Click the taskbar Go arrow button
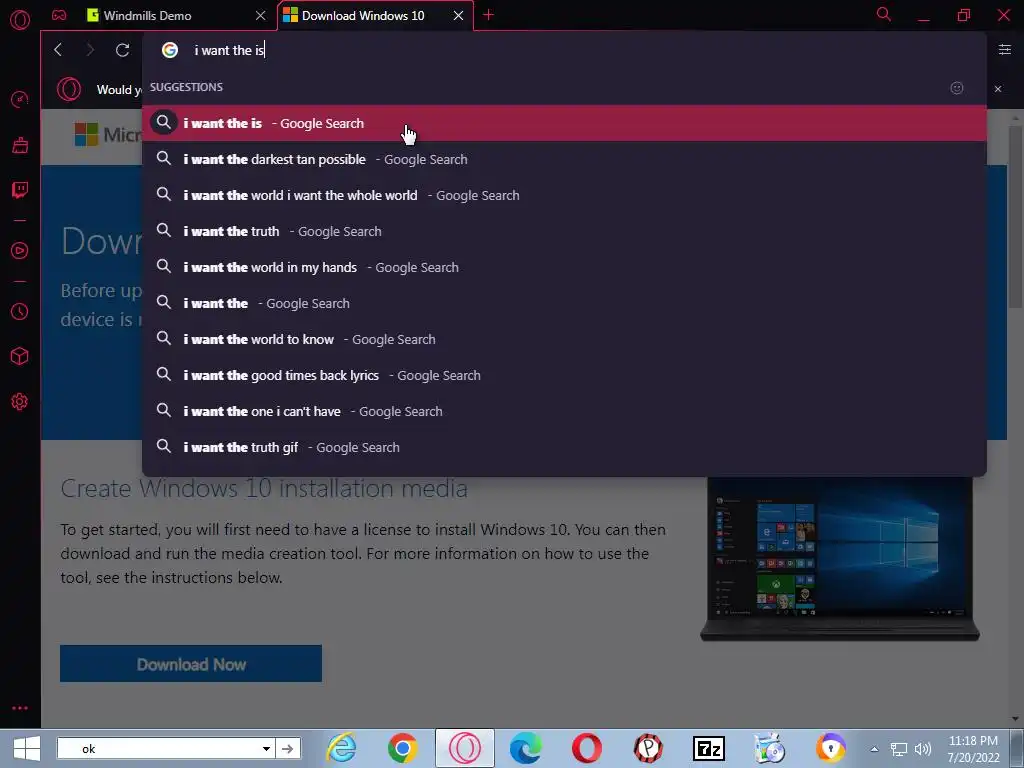Image resolution: width=1024 pixels, height=768 pixels. [287, 748]
